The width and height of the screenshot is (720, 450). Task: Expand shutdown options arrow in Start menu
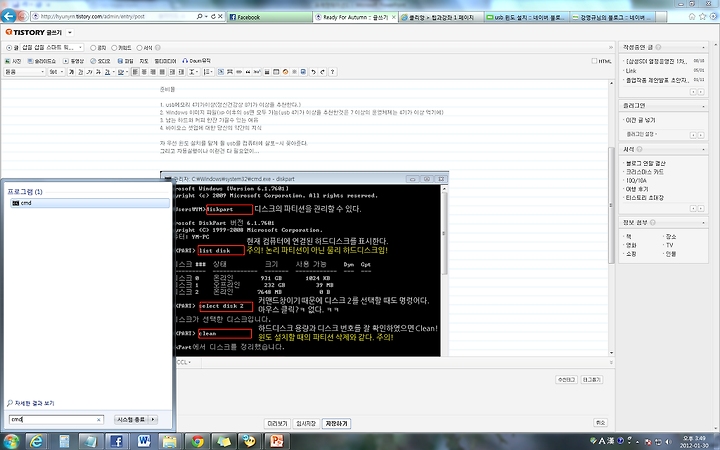coord(153,420)
